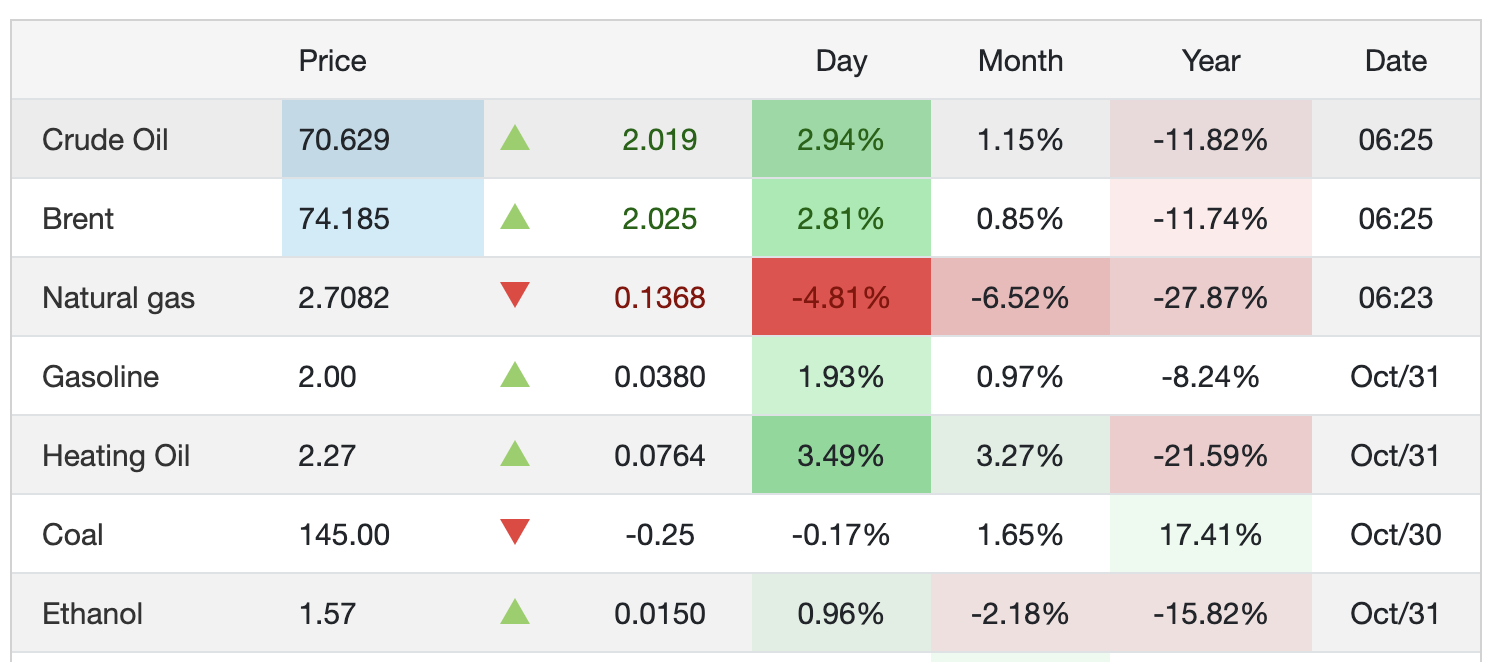Open the Brent commodity link

78,218
